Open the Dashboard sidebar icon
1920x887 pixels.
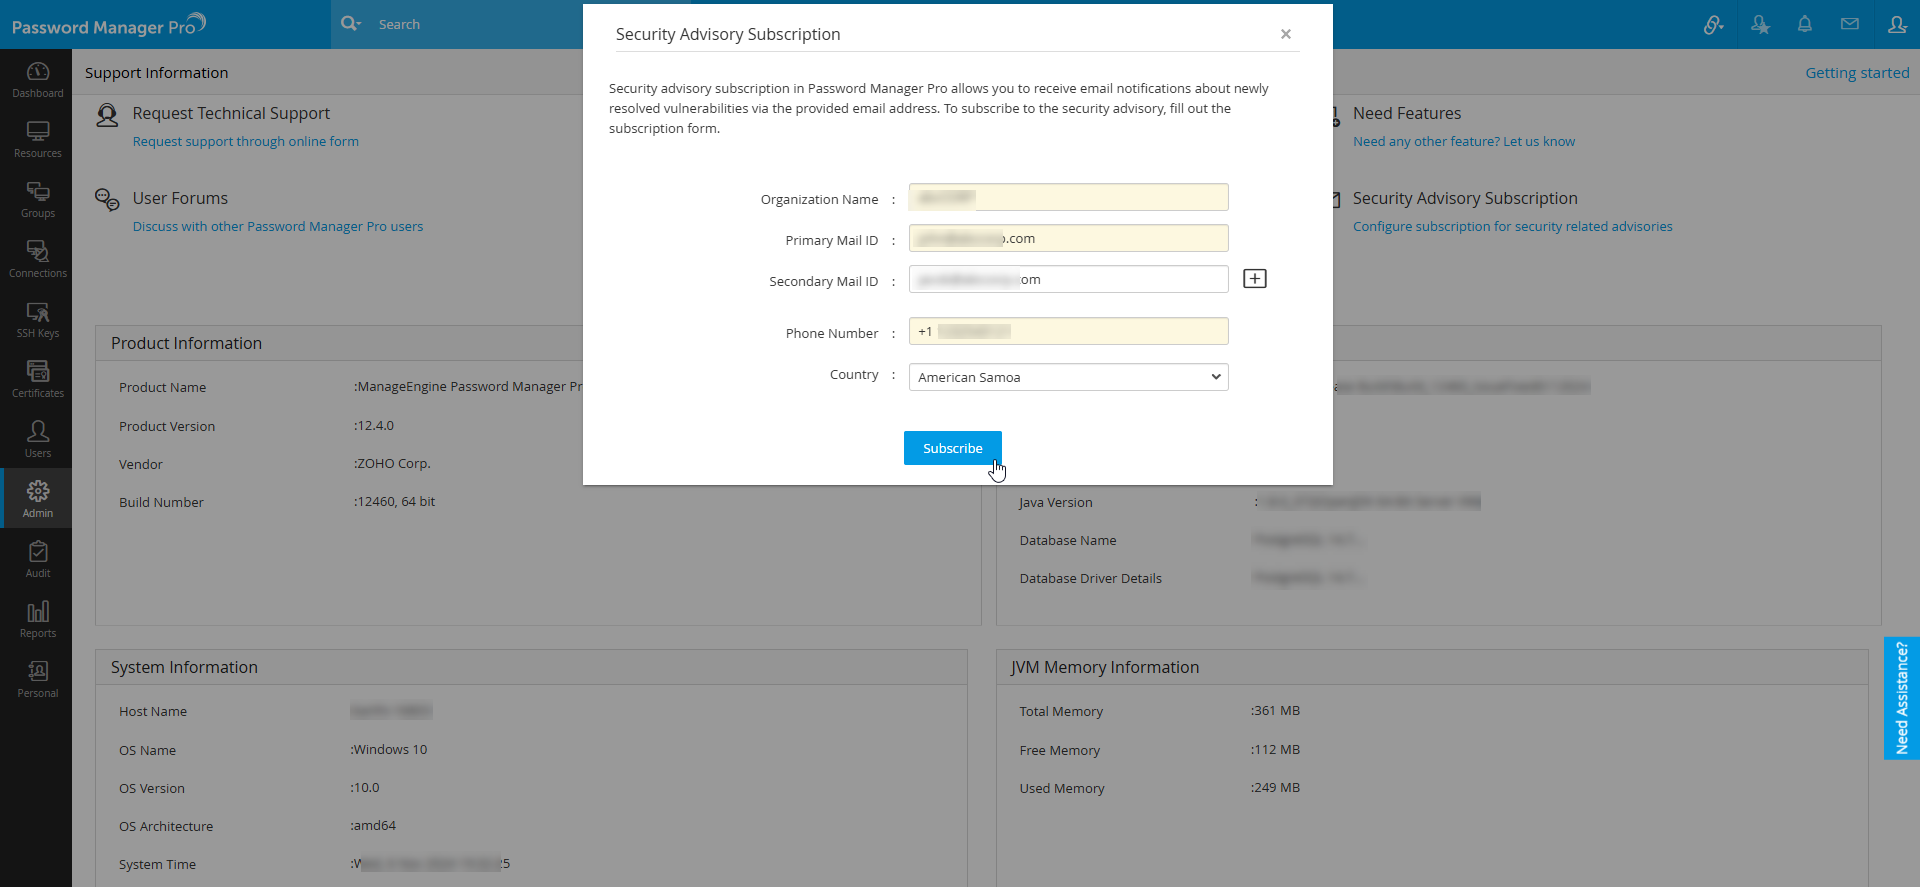(37, 79)
